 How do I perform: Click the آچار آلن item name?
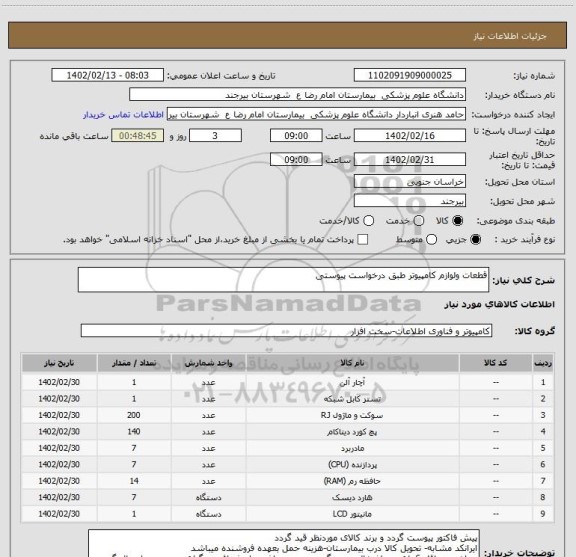click(352, 382)
